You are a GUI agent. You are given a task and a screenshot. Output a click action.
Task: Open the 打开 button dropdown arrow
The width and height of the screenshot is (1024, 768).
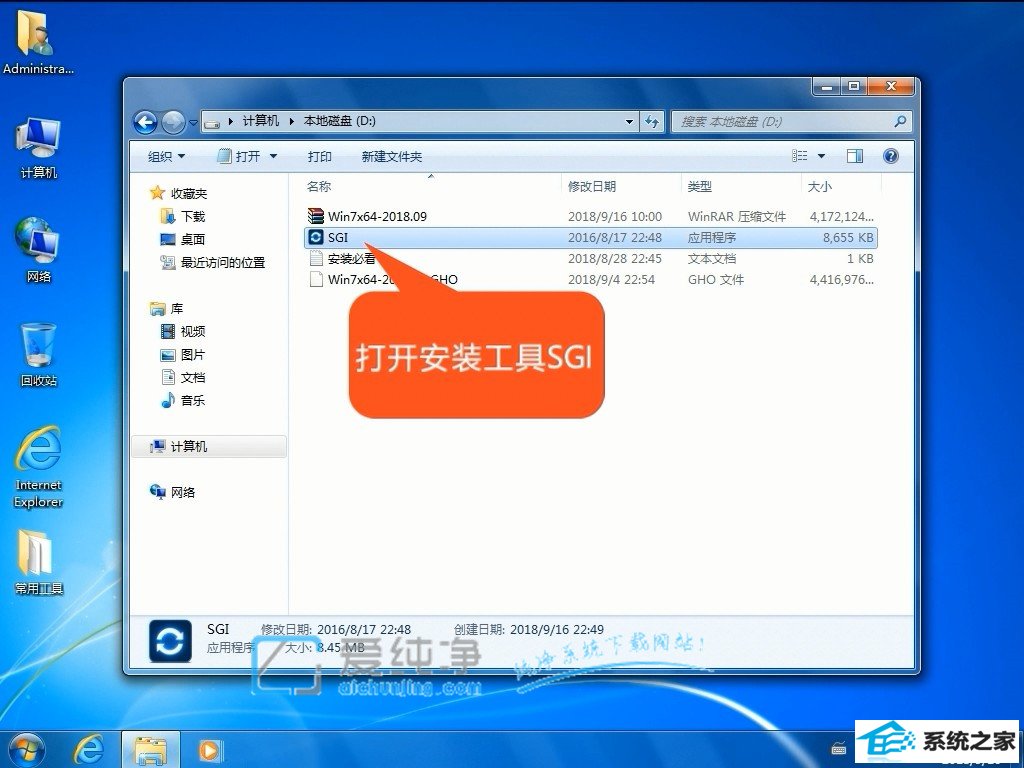(x=273, y=156)
